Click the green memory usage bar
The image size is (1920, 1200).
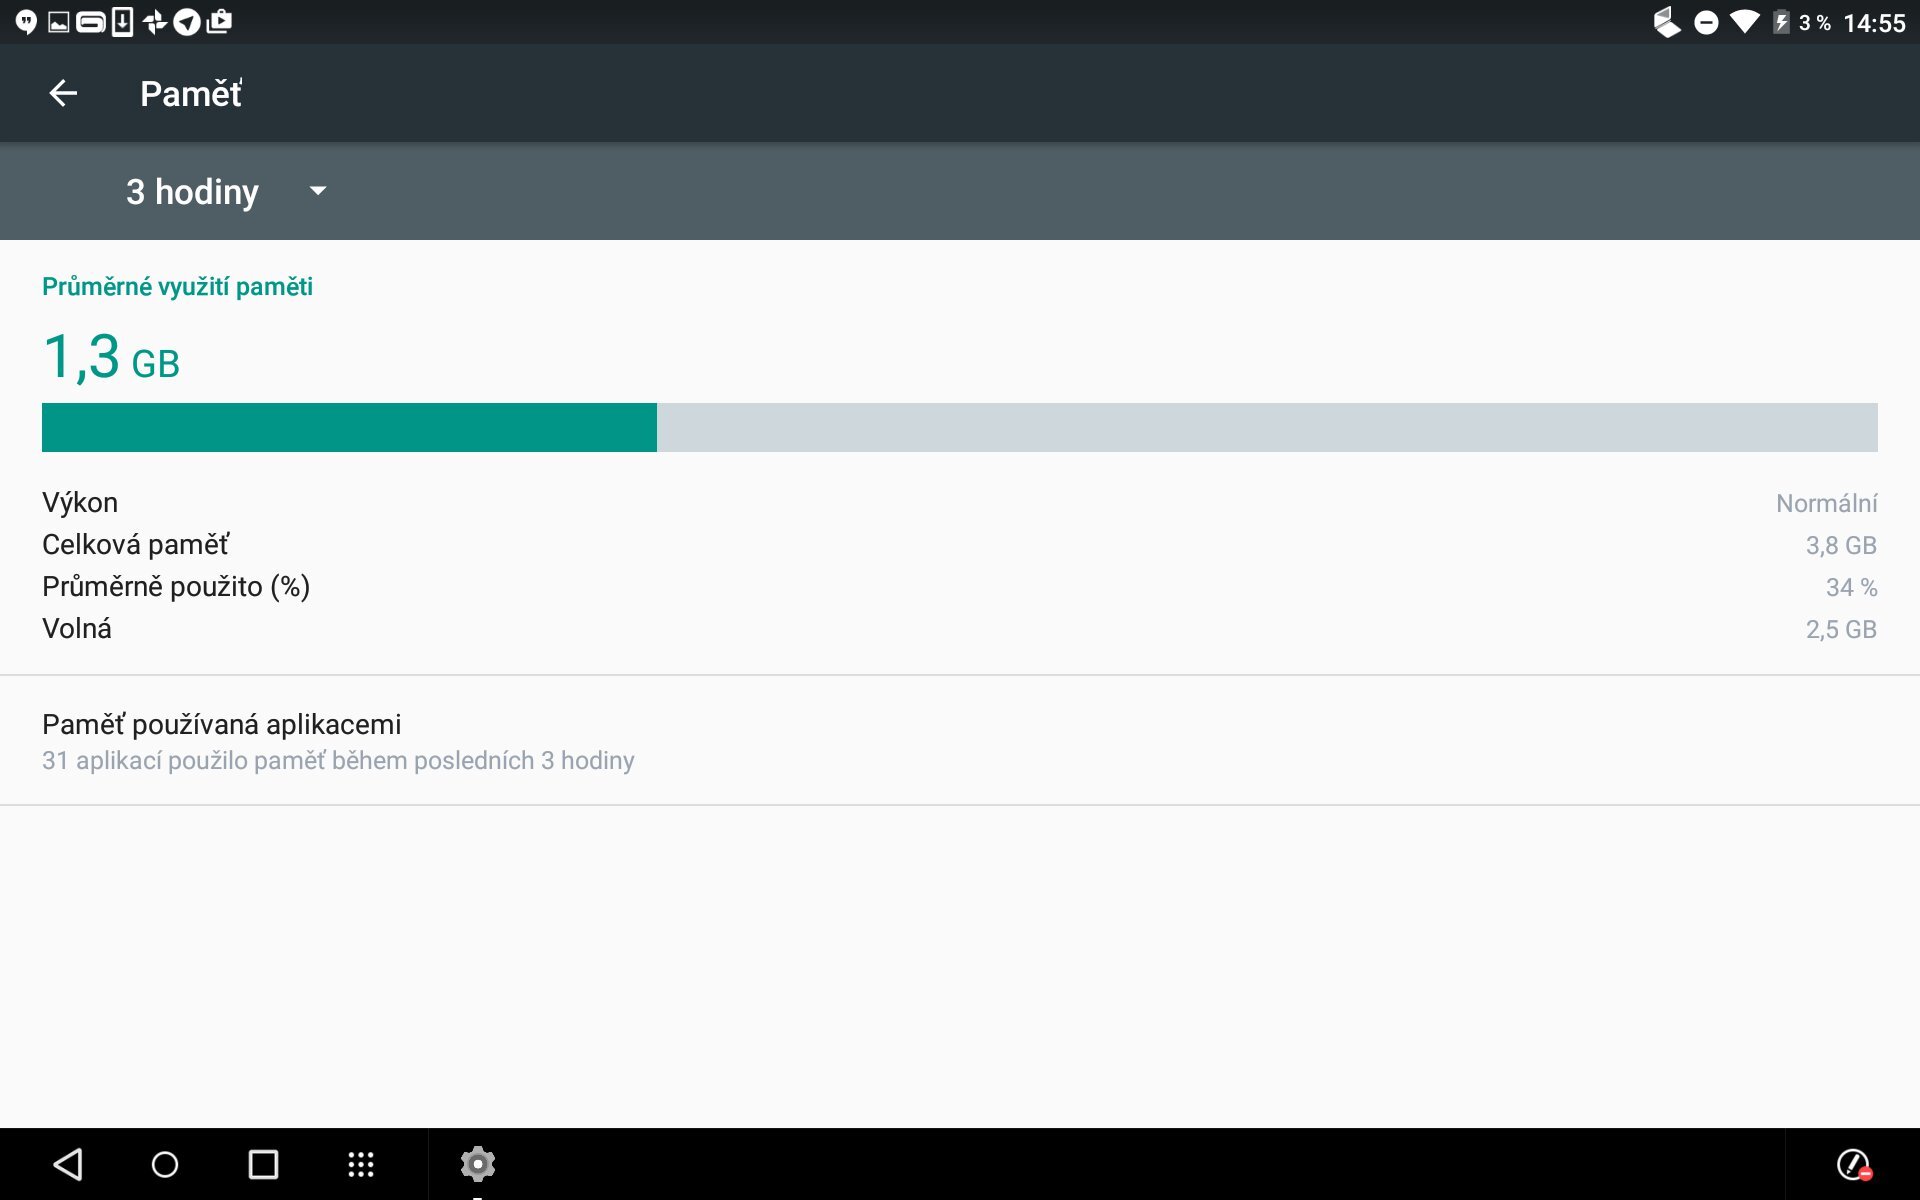click(349, 427)
